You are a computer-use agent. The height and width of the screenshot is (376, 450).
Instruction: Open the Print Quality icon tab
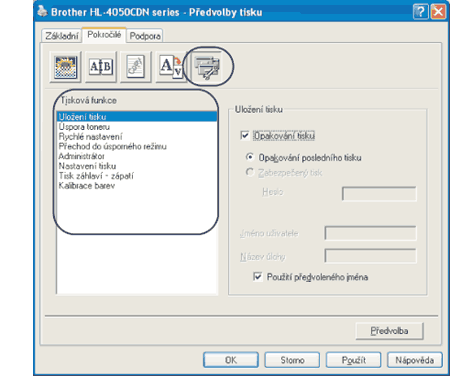(x=65, y=67)
